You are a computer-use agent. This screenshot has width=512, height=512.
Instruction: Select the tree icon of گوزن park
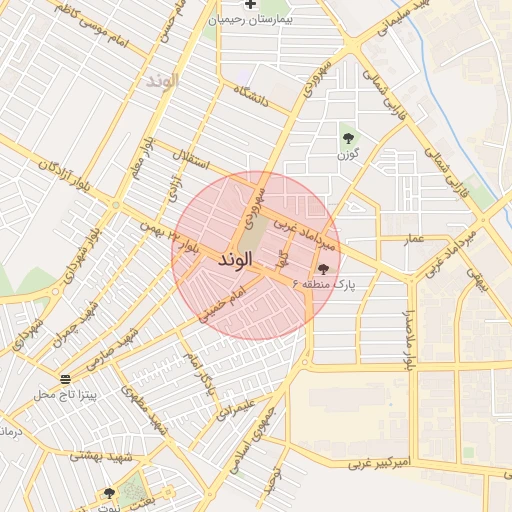click(x=348, y=138)
